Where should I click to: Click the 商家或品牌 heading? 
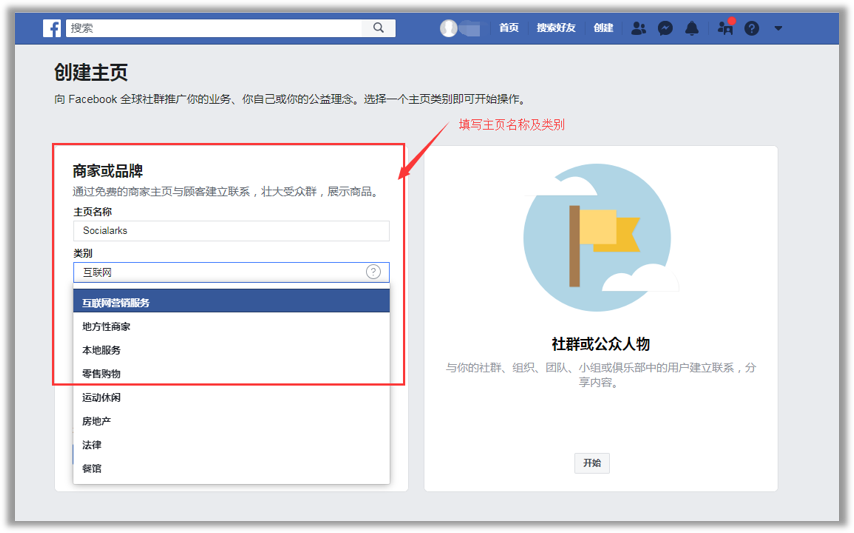click(x=108, y=171)
